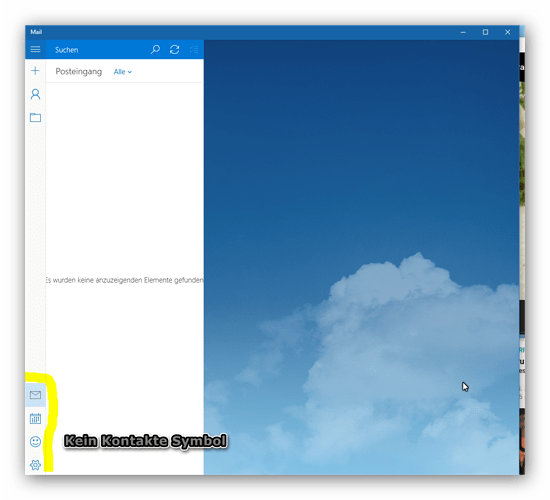The height and width of the screenshot is (500, 550).
Task: Open the Alle filter dropdown
Action: coord(122,72)
